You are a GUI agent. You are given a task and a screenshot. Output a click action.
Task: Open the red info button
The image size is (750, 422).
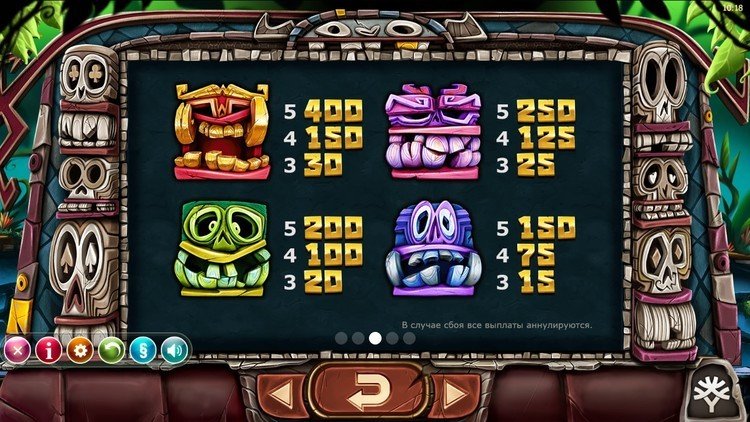(x=49, y=351)
